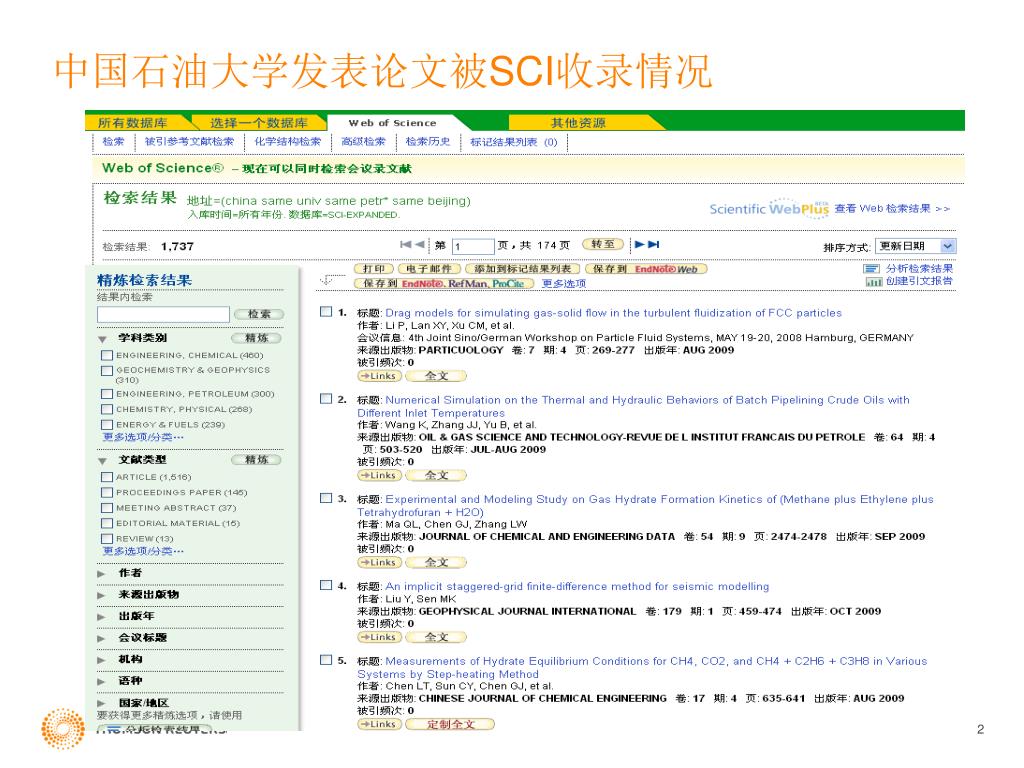
Task: Open 标记结果列表 (0) link
Action: [x=514, y=142]
